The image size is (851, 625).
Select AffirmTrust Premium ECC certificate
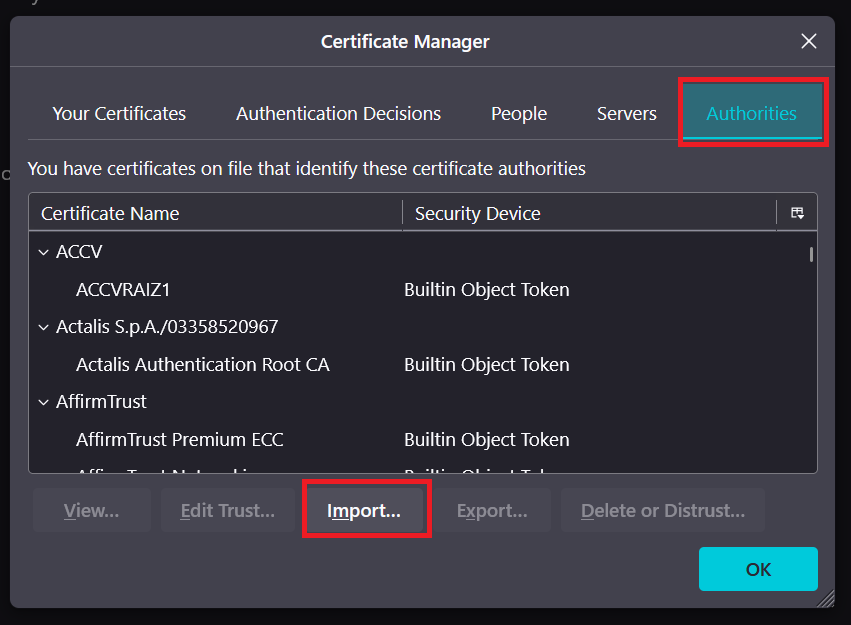pos(179,440)
